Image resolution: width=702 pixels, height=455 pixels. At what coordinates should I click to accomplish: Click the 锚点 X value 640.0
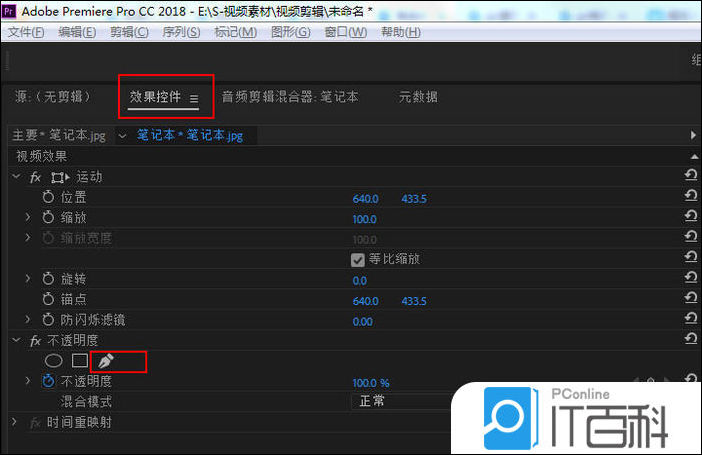(x=365, y=301)
